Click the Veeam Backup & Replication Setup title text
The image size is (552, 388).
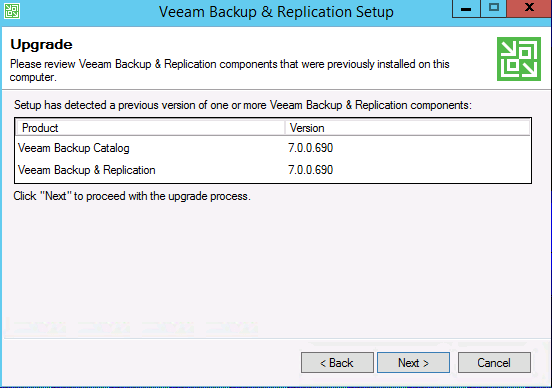click(x=276, y=12)
